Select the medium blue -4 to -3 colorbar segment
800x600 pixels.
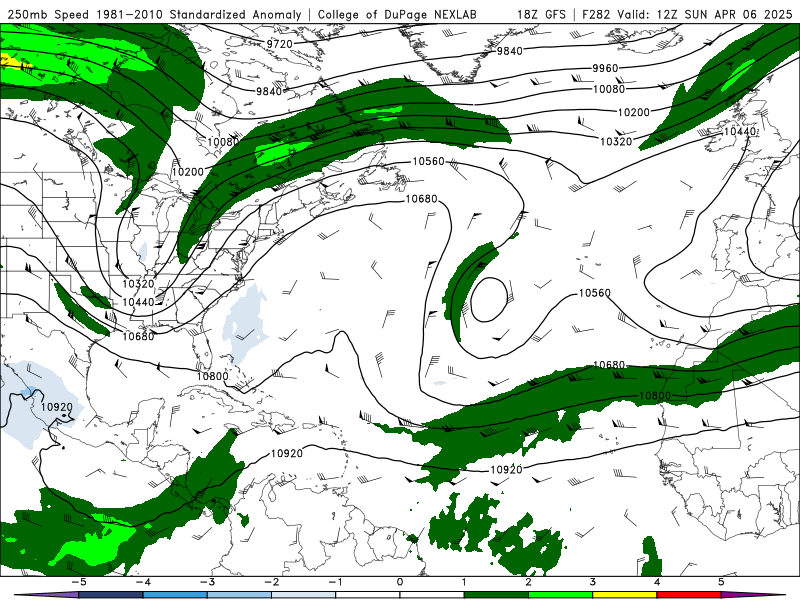pyautogui.click(x=175, y=595)
